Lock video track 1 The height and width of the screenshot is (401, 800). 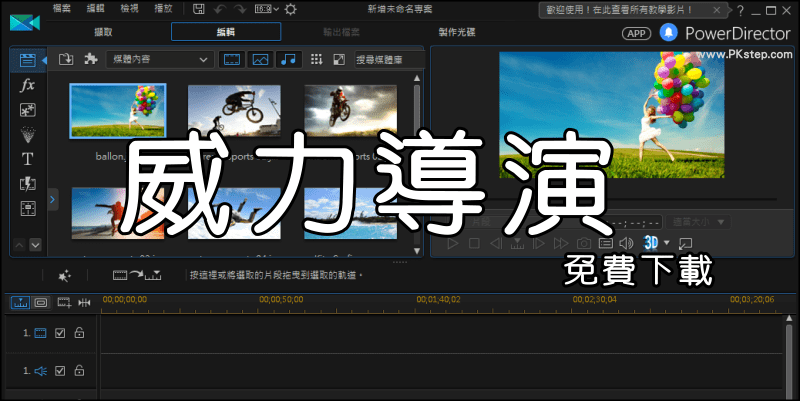[79, 333]
